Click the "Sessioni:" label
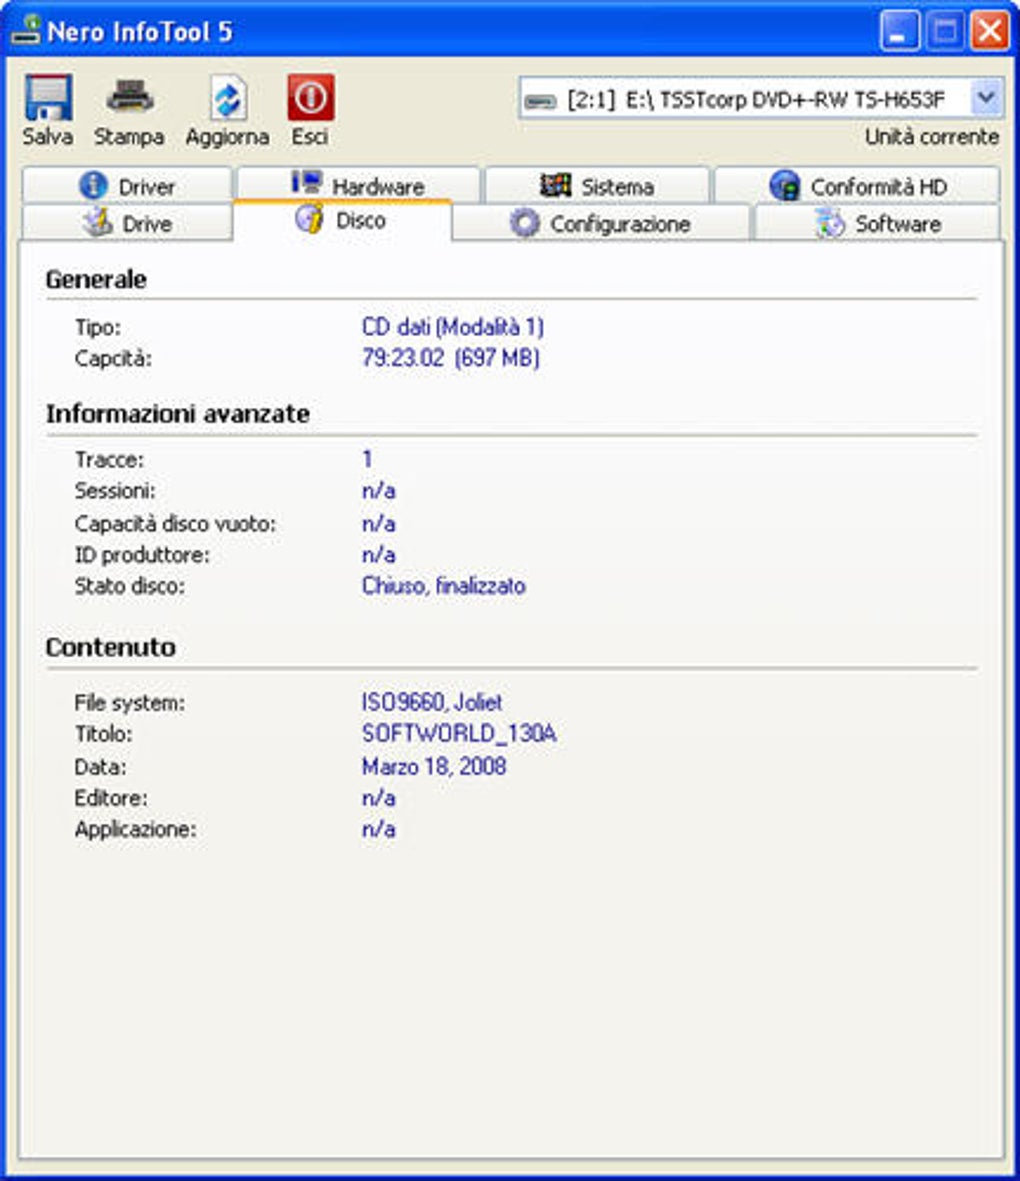The image size is (1020, 1181). click(x=115, y=490)
